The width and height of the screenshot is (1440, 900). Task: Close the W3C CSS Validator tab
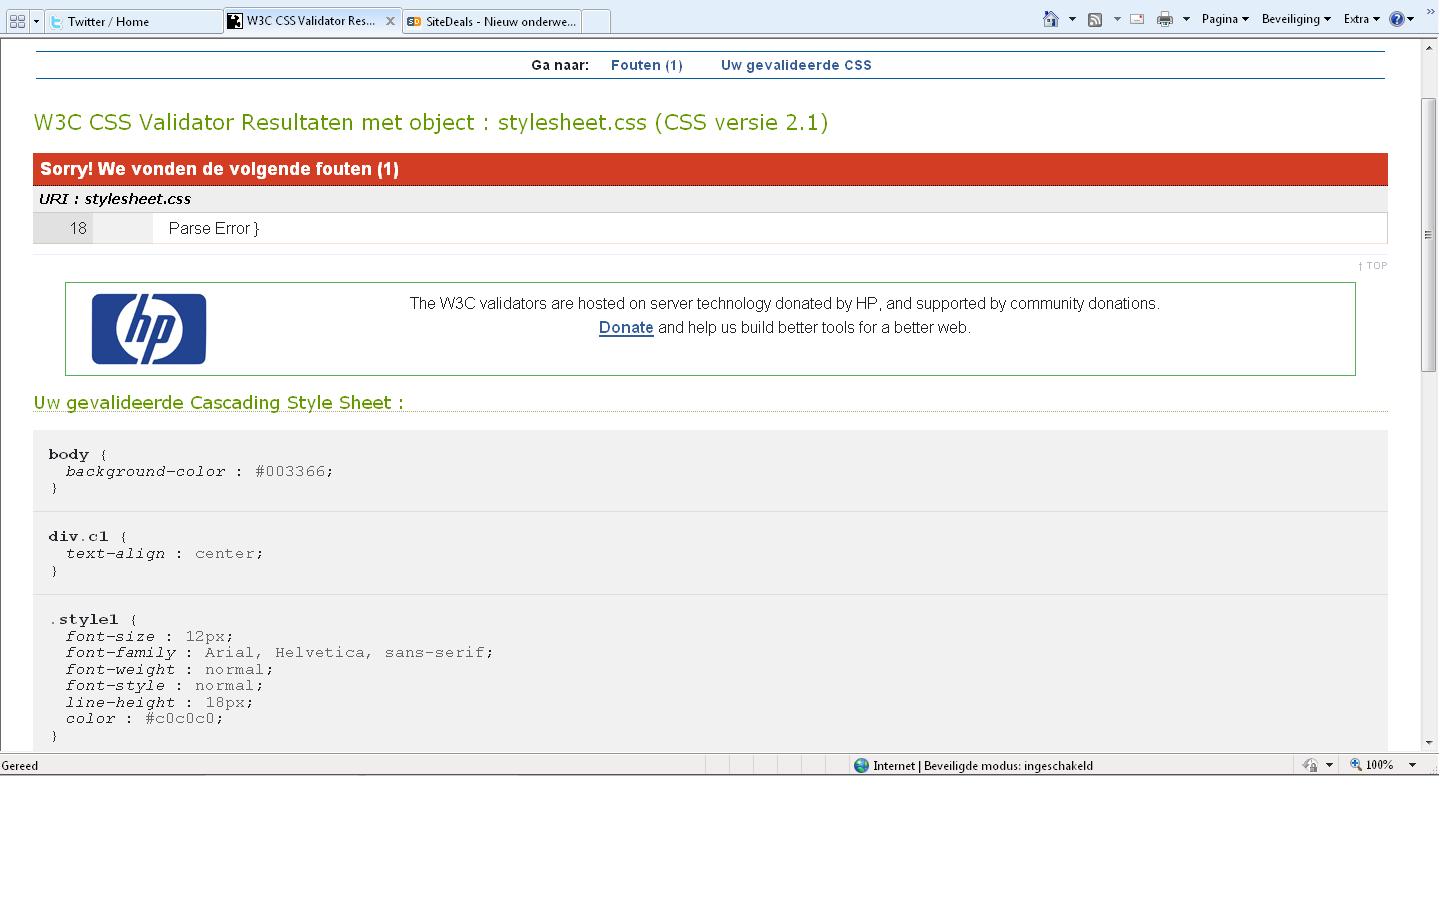pyautogui.click(x=390, y=21)
